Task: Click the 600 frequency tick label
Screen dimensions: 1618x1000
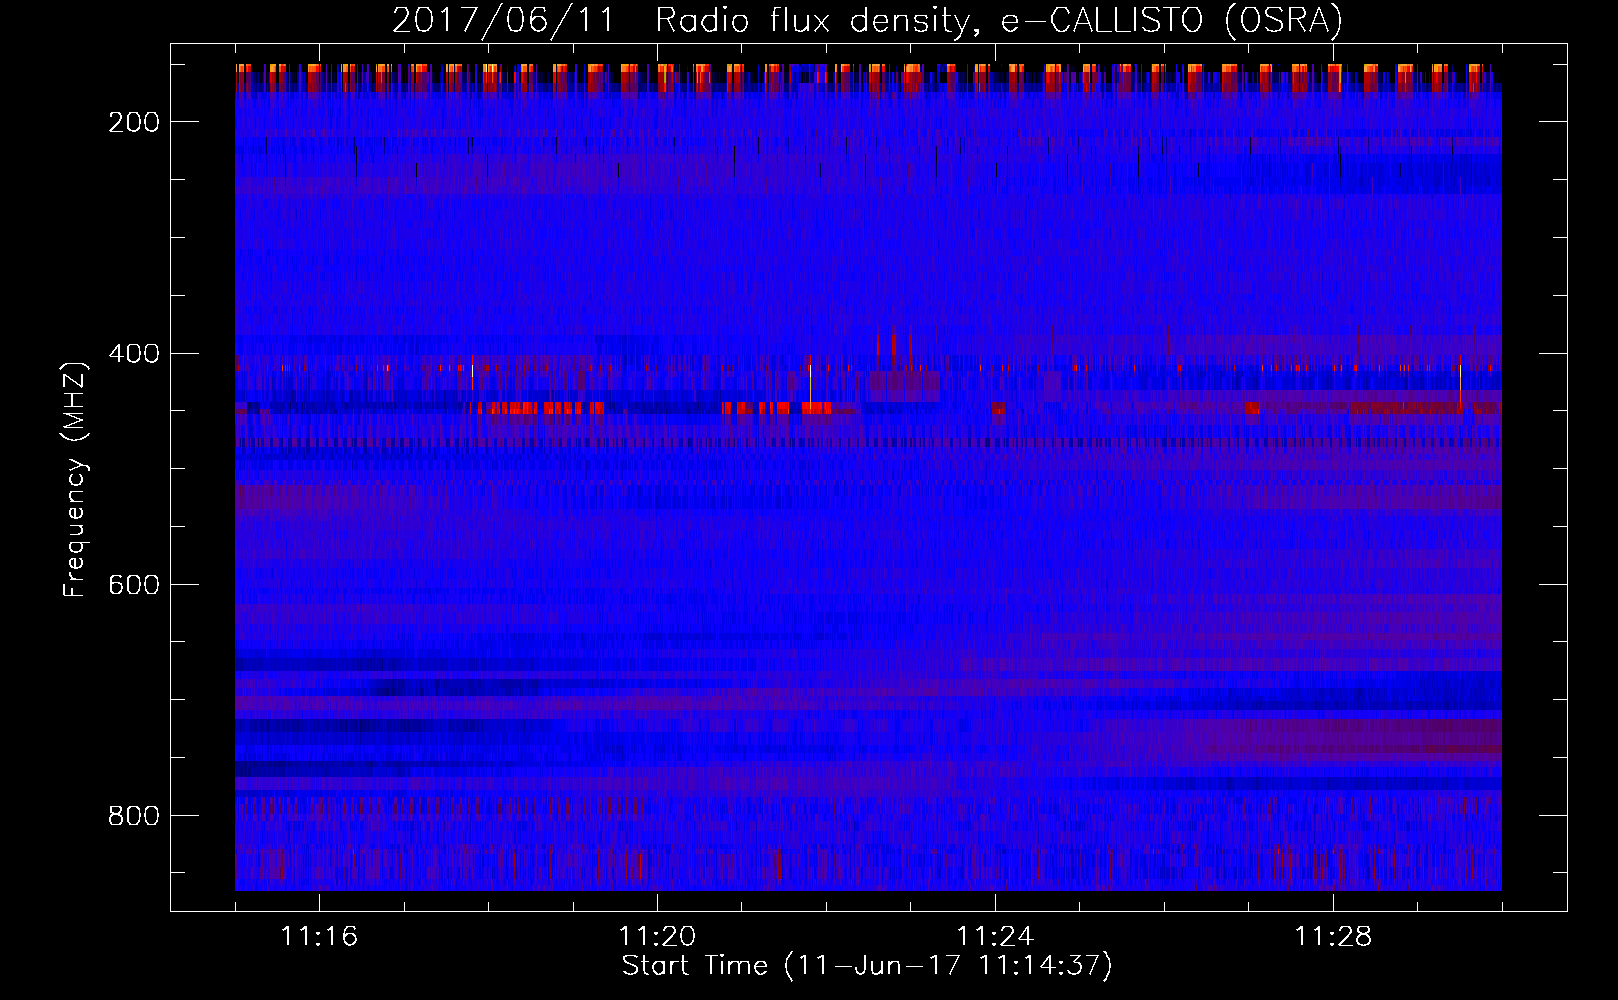Action: 134,585
